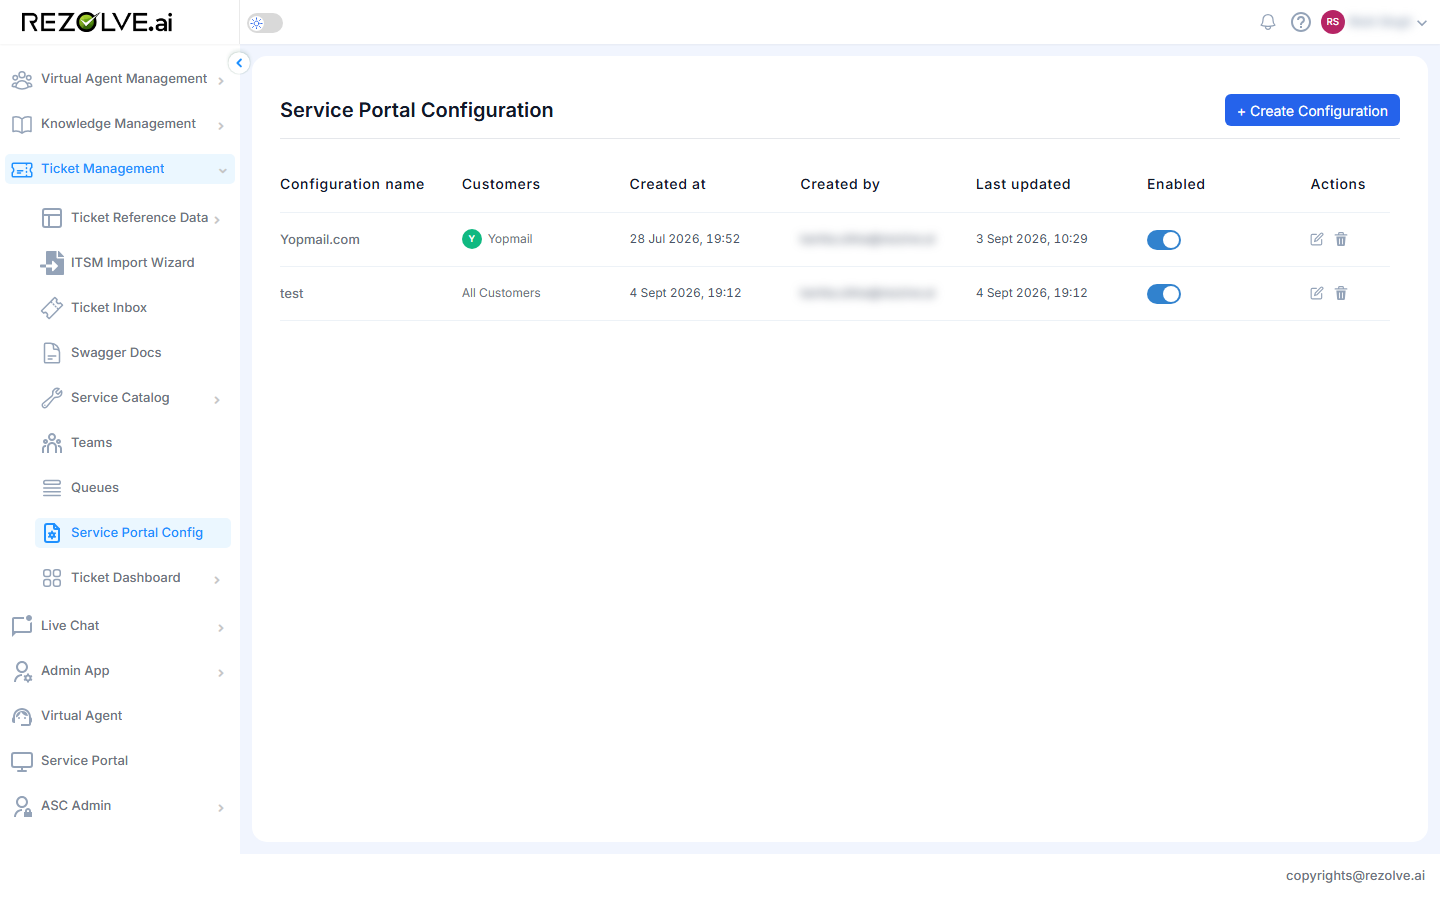Click Created at column header
The width and height of the screenshot is (1440, 900).
[668, 184]
